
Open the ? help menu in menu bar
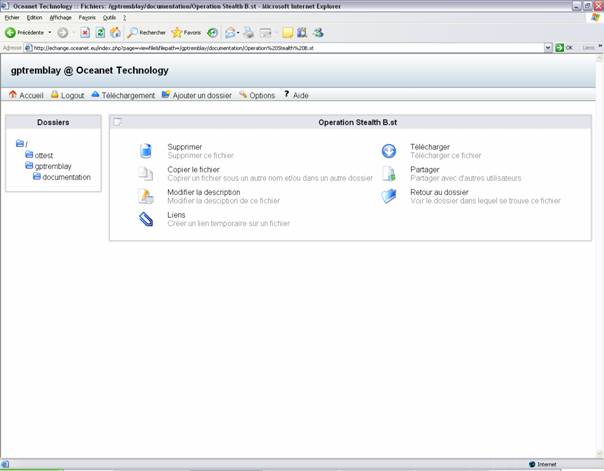[124, 18]
